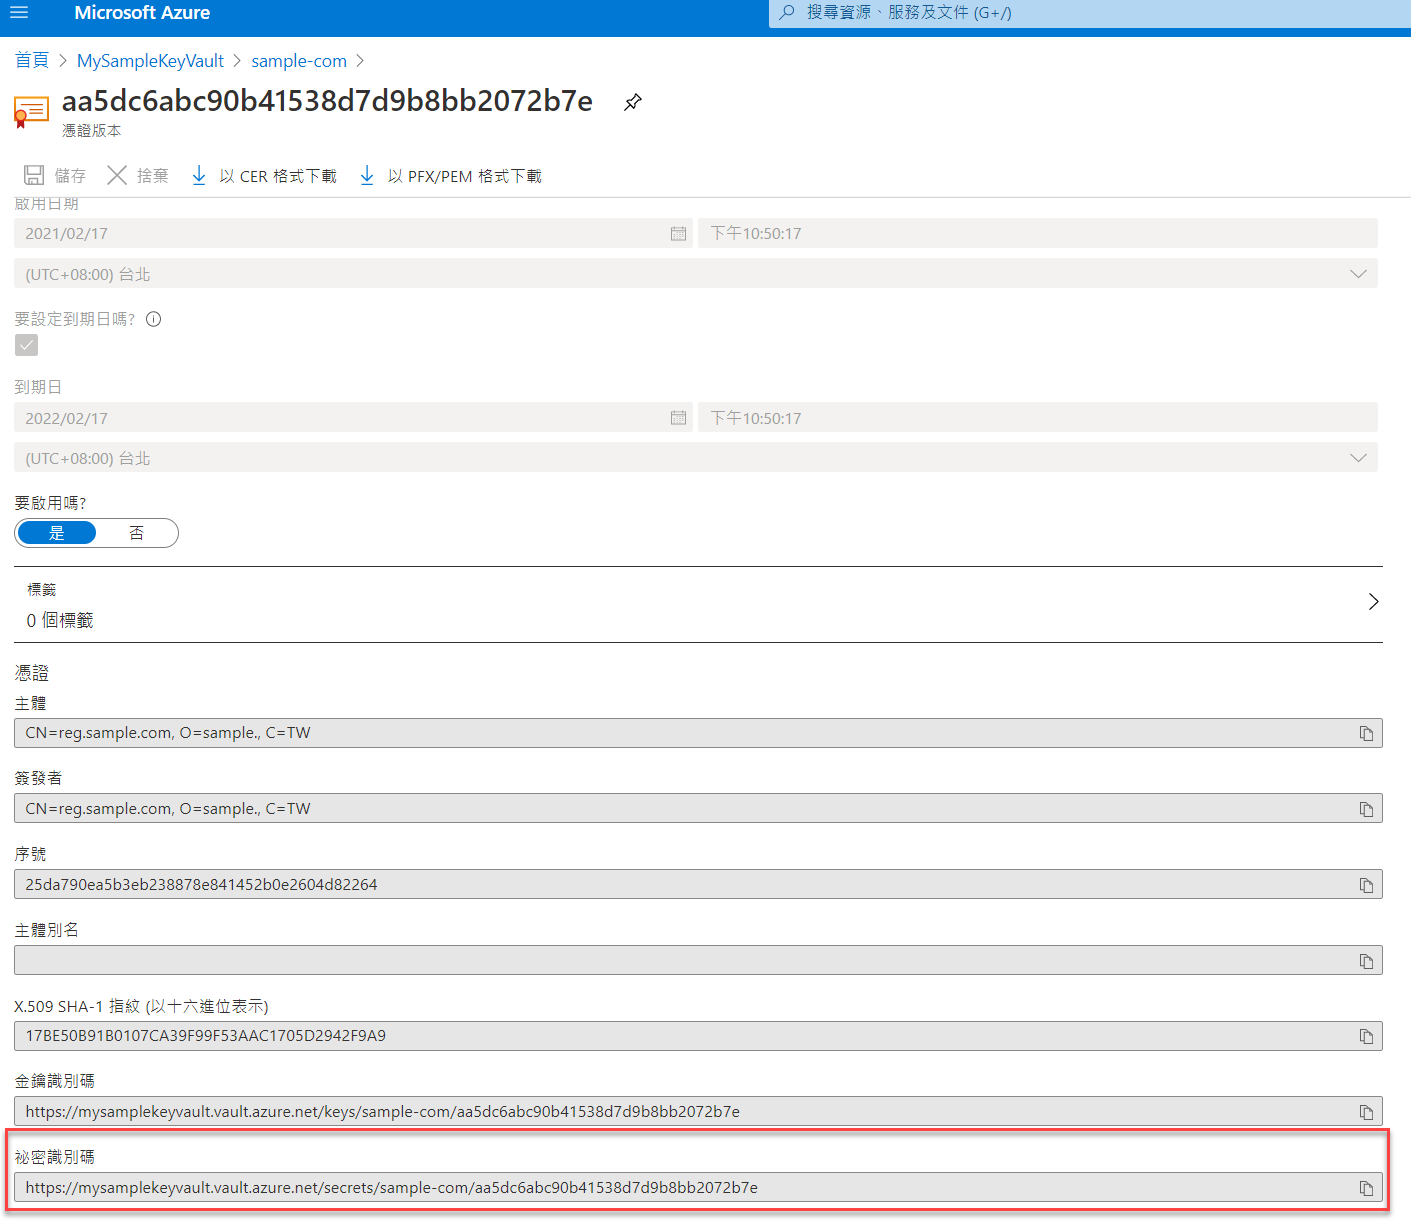1411x1224 pixels.
Task: Copy the X.509 SHA-1 thumbprint
Action: [x=1366, y=1036]
